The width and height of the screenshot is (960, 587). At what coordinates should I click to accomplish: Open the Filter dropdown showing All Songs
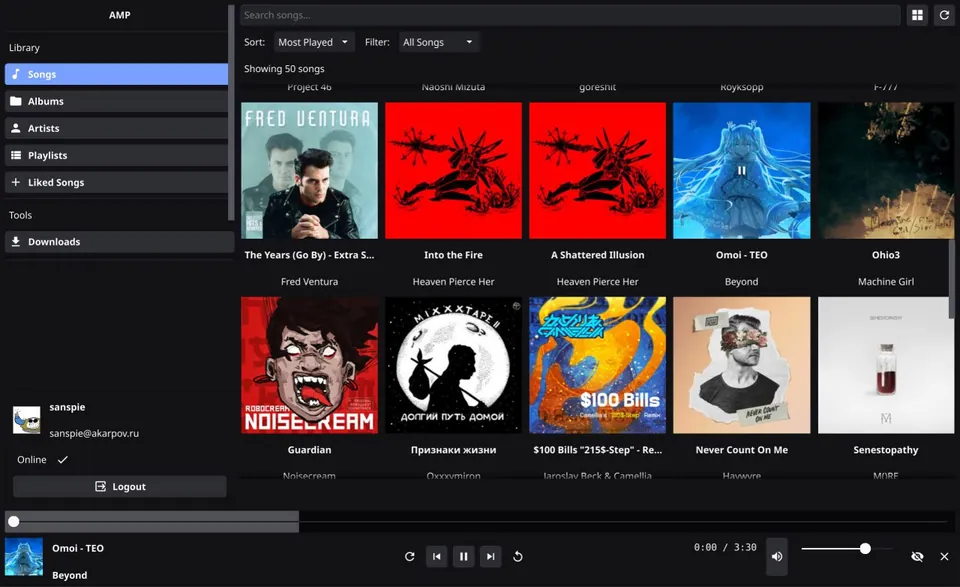[x=438, y=42]
